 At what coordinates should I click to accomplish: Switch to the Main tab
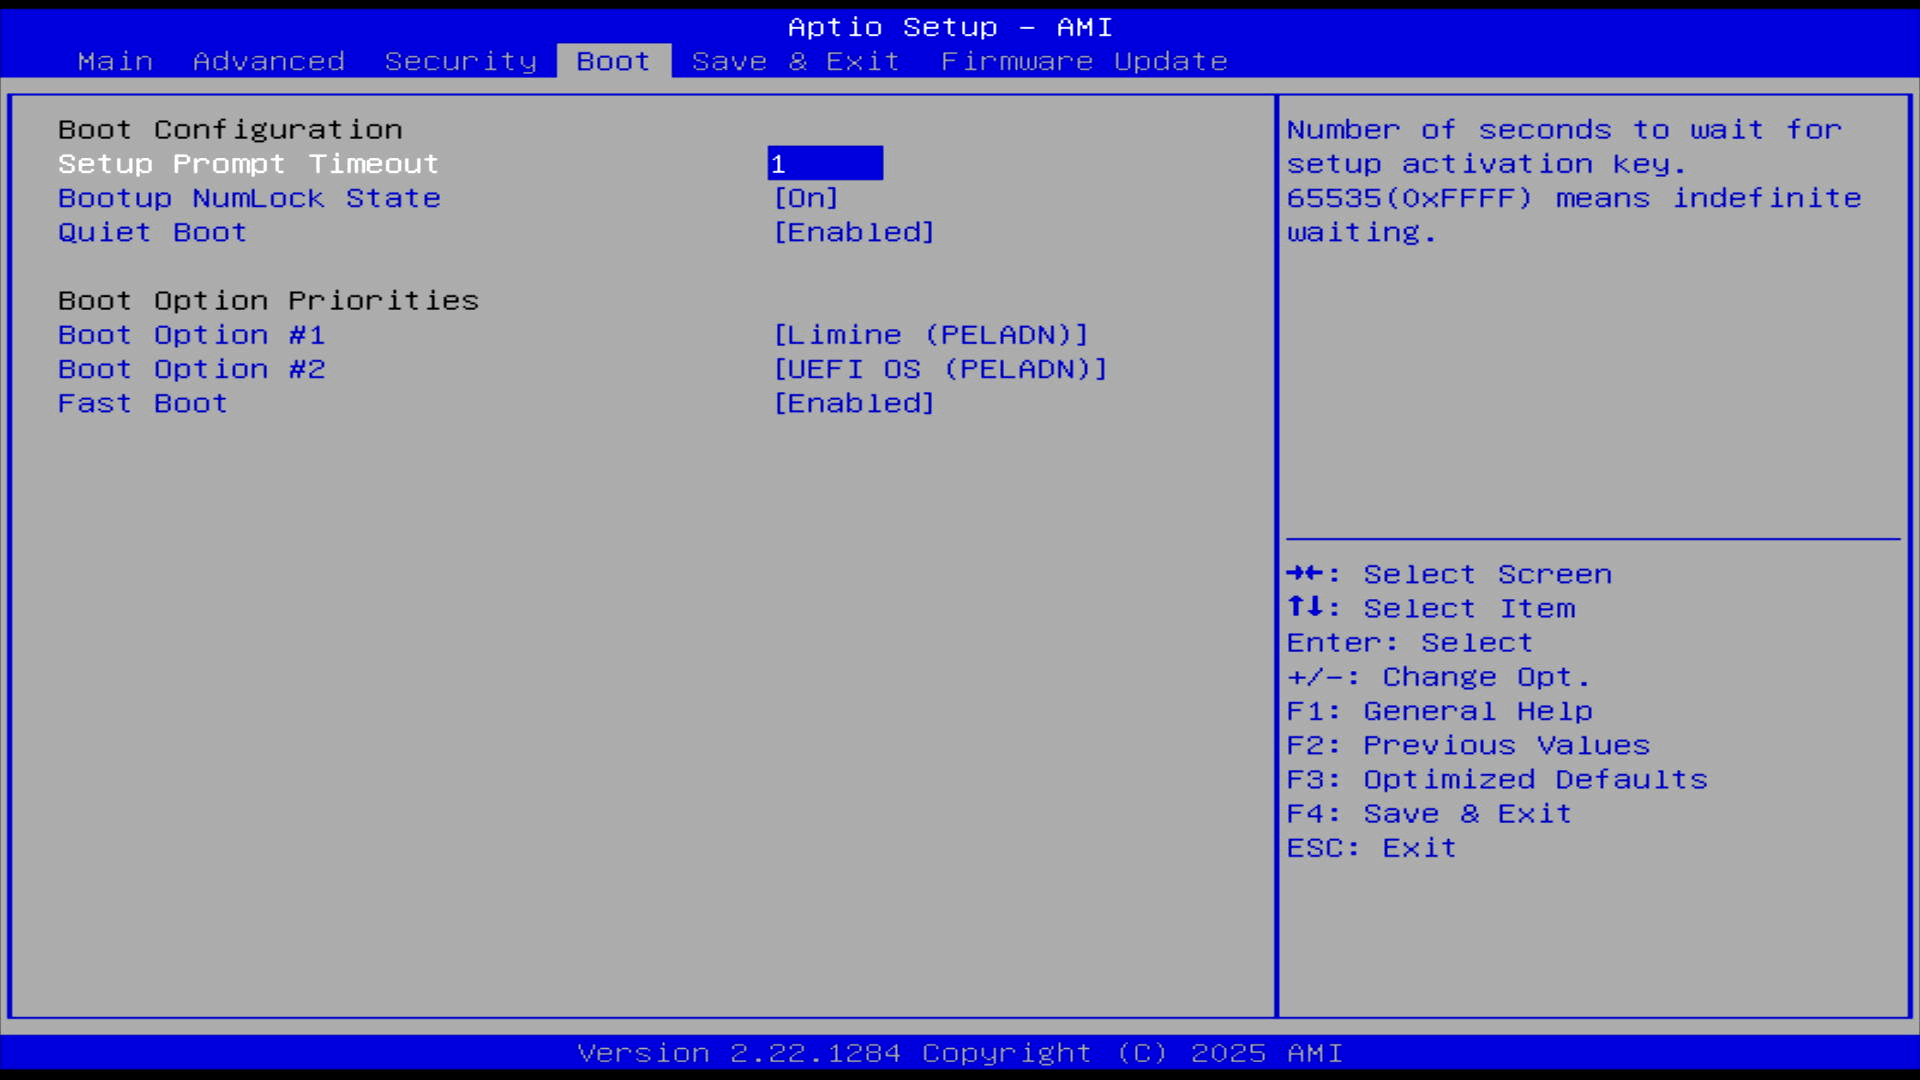tap(115, 61)
